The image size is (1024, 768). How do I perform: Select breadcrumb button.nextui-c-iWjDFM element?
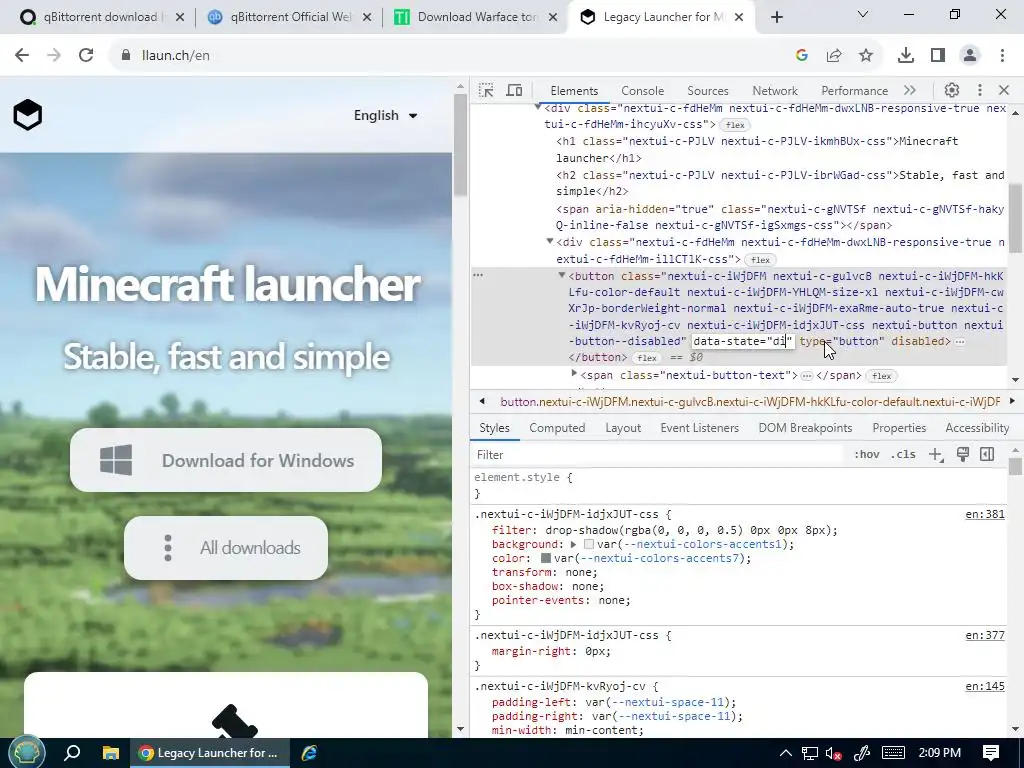[x=750, y=402]
